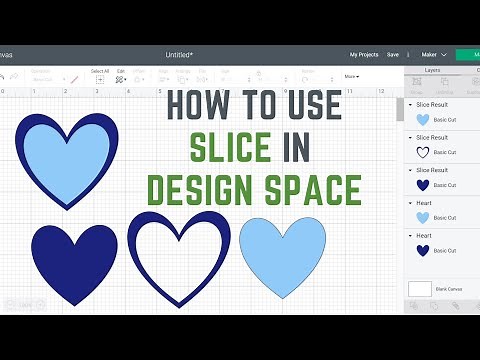Click the Rotate icon
This screenshot has width=480, height=360.
point(305,80)
